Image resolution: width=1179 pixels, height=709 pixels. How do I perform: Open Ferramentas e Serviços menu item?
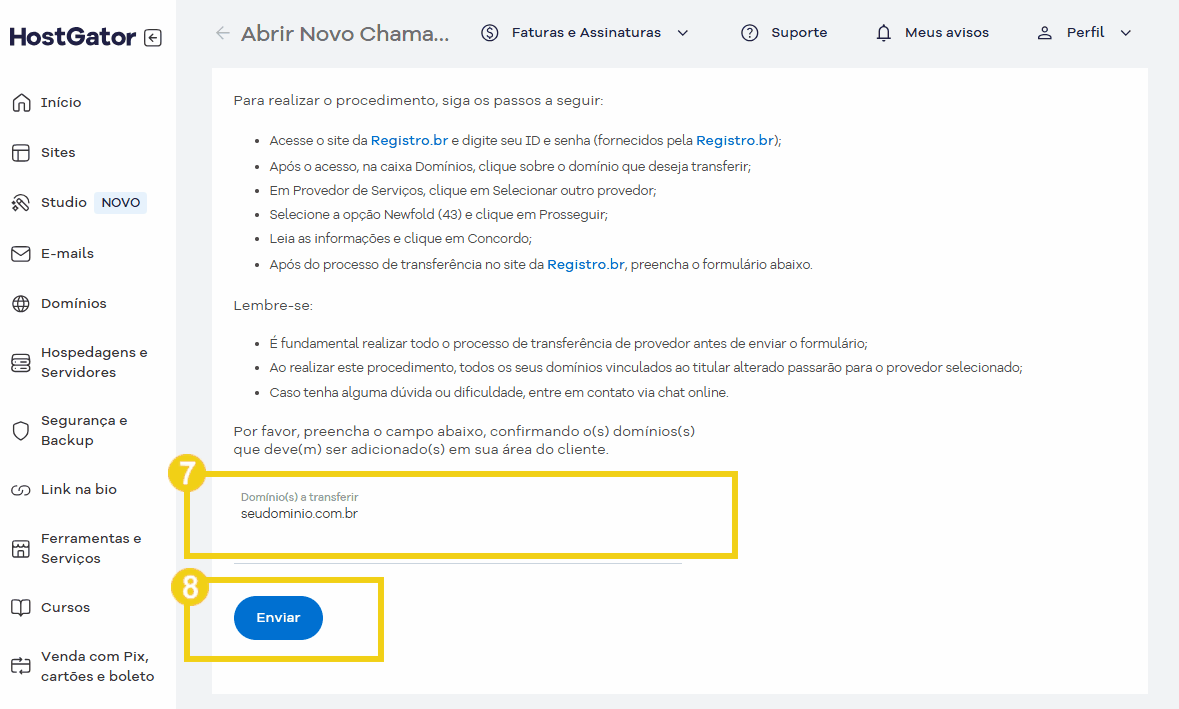pyautogui.click(x=91, y=548)
